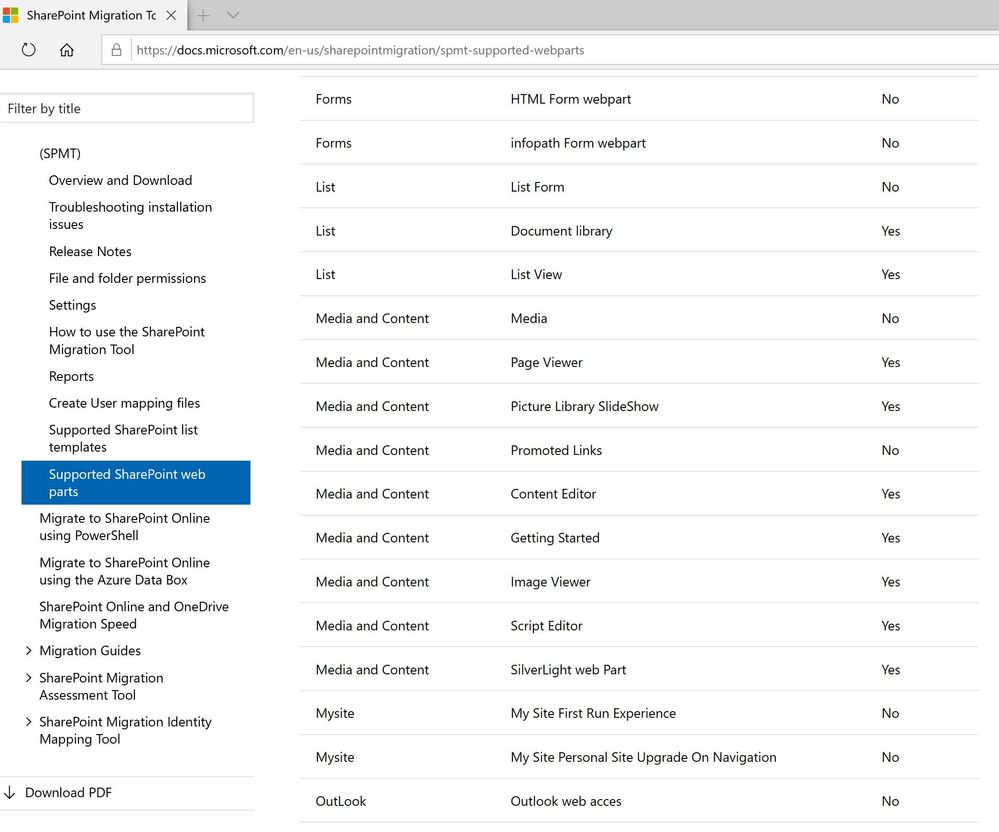This screenshot has height=832, width=999.
Task: Click the Filter by title field
Action: 127,108
